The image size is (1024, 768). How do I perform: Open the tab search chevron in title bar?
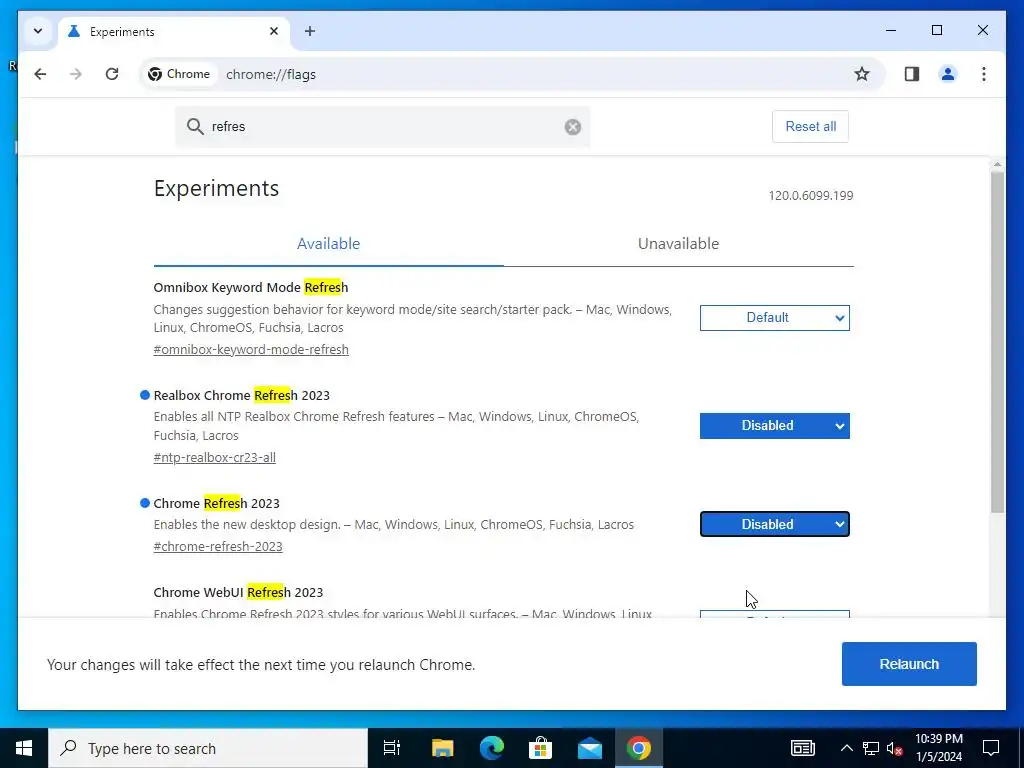[x=38, y=31]
